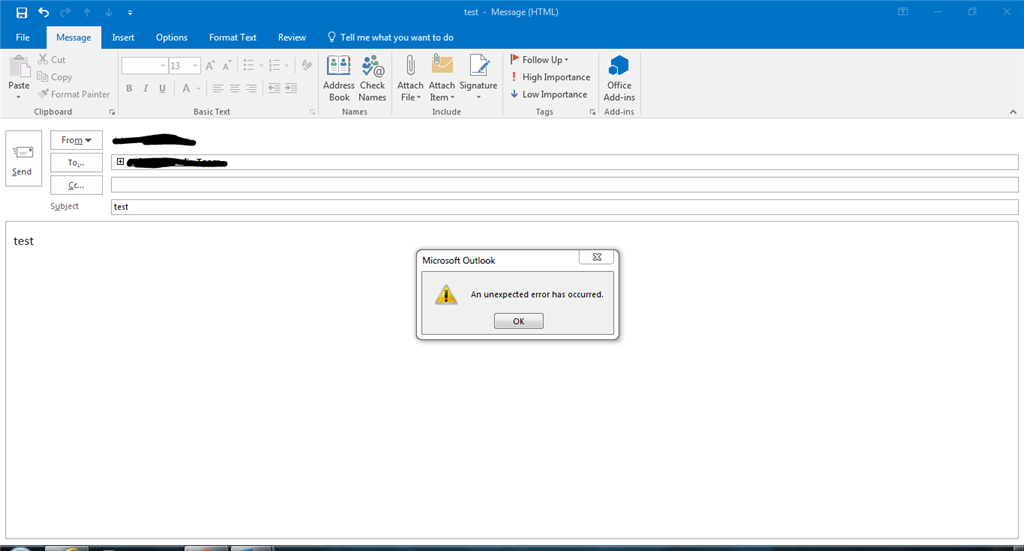Click Attach Item

click(442, 78)
